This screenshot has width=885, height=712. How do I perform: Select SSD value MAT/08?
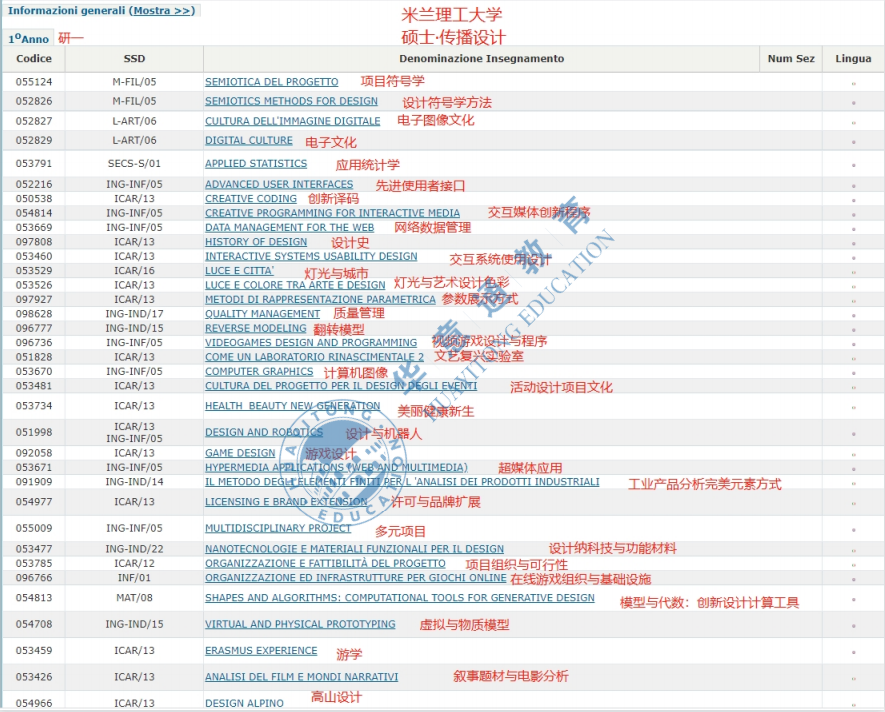point(134,598)
